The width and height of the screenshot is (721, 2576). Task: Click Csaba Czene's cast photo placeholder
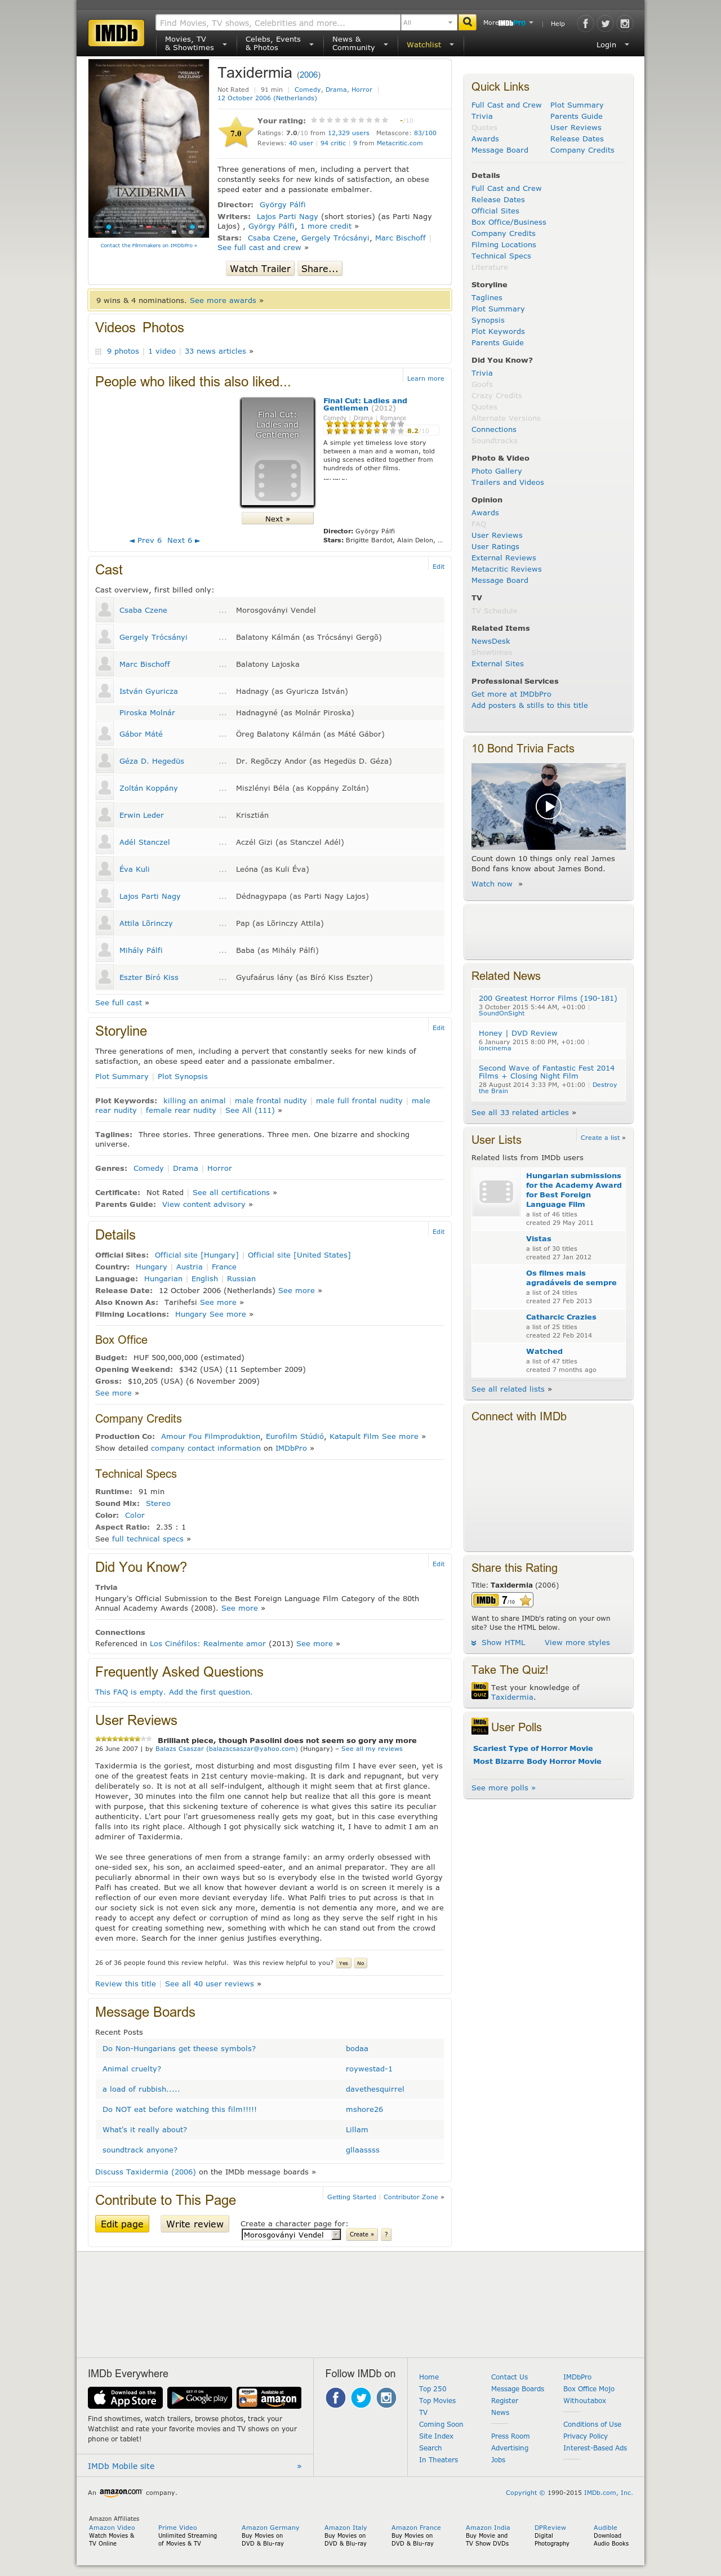pyautogui.click(x=104, y=610)
